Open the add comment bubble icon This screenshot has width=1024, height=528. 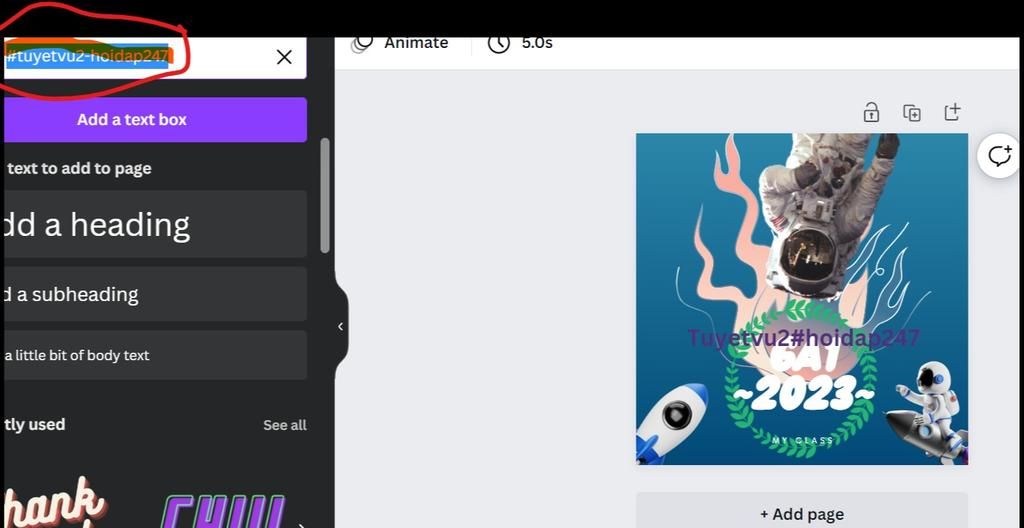pos(999,156)
